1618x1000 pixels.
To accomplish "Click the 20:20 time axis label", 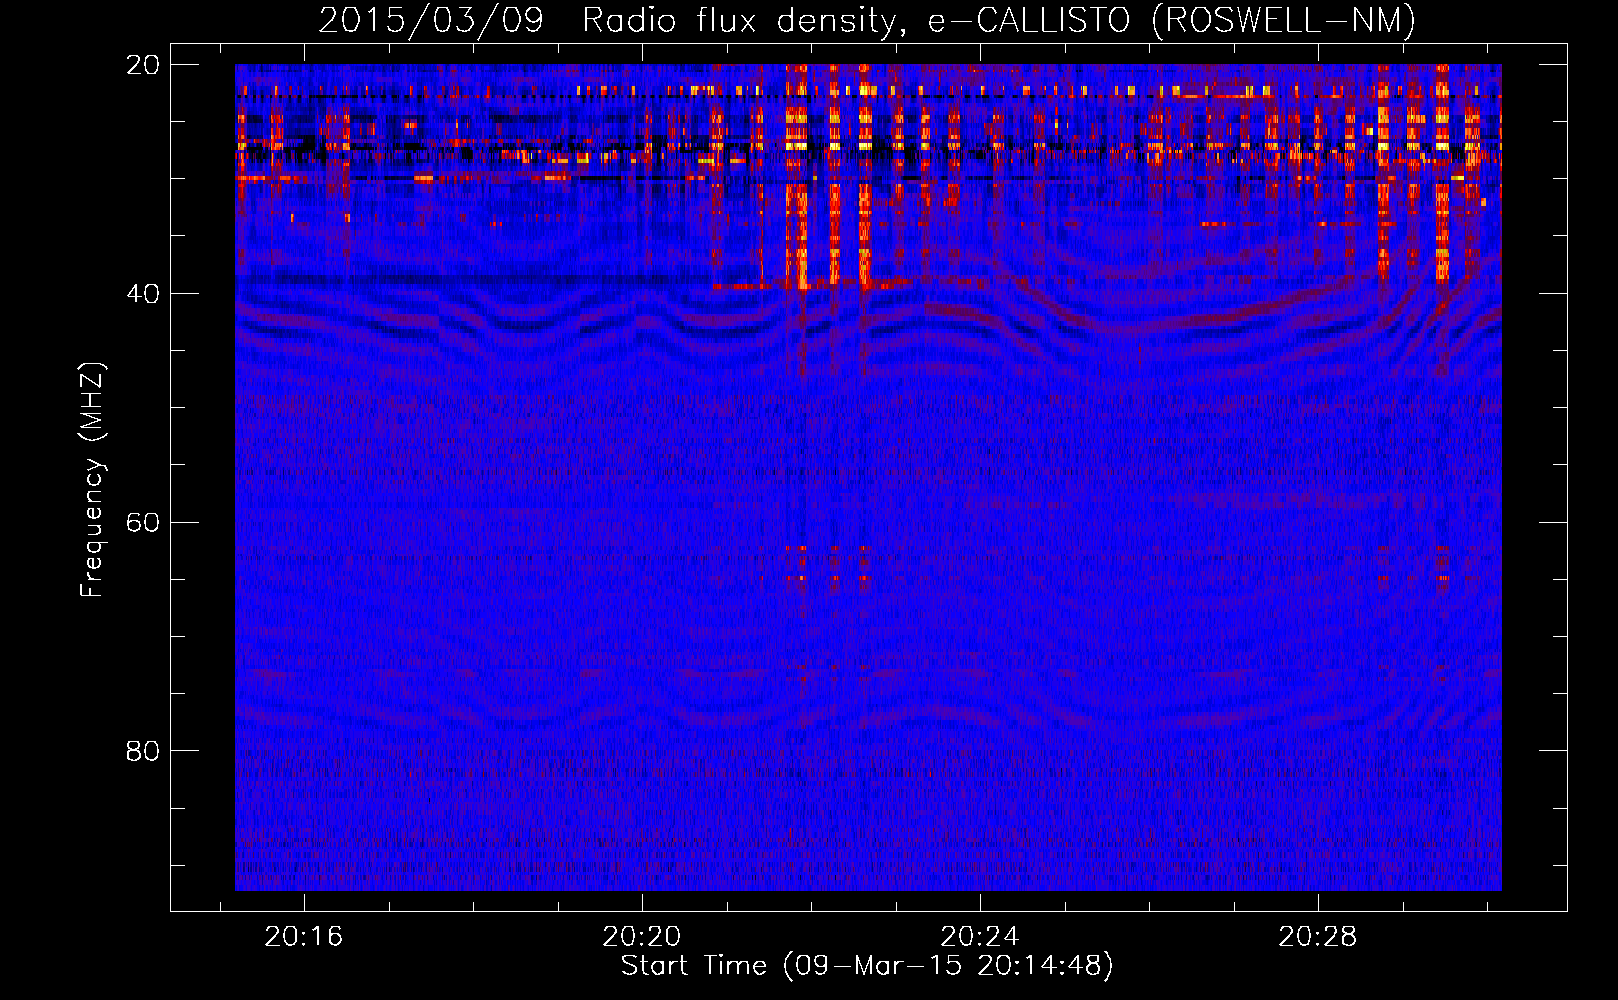I will point(641,936).
